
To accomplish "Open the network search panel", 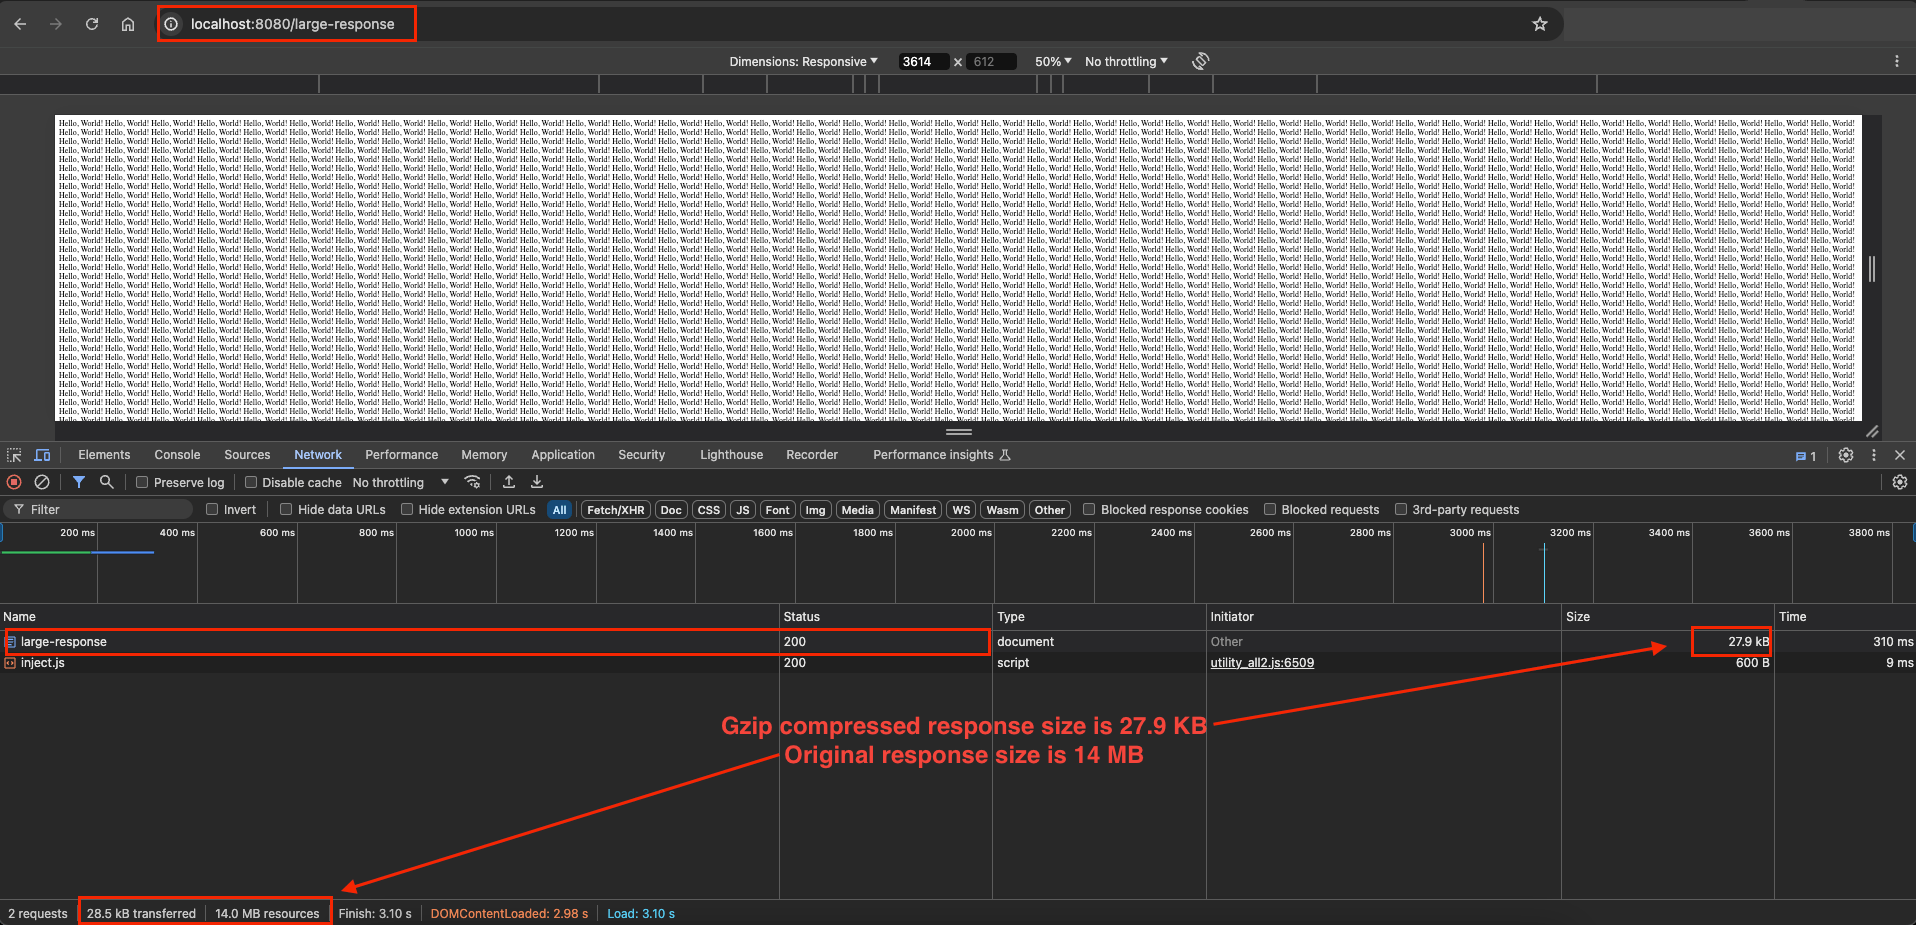I will click(106, 482).
